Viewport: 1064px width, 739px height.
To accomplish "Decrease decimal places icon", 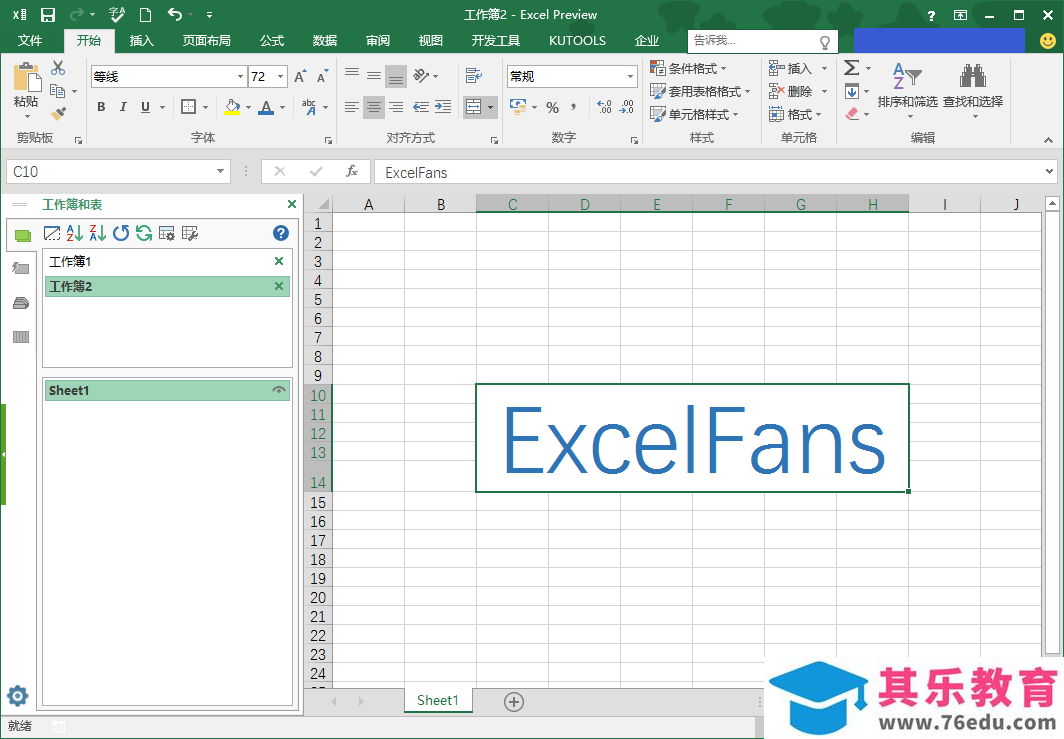I will 626,107.
